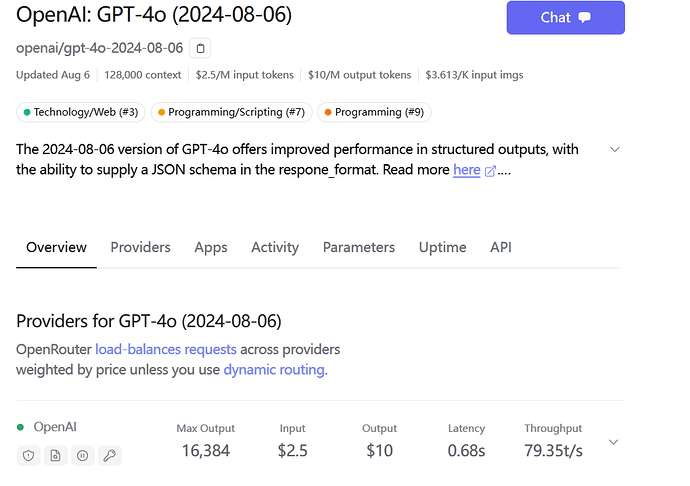Click the 'Max Output' column label
Screen dimensions: 690x486
(206, 428)
